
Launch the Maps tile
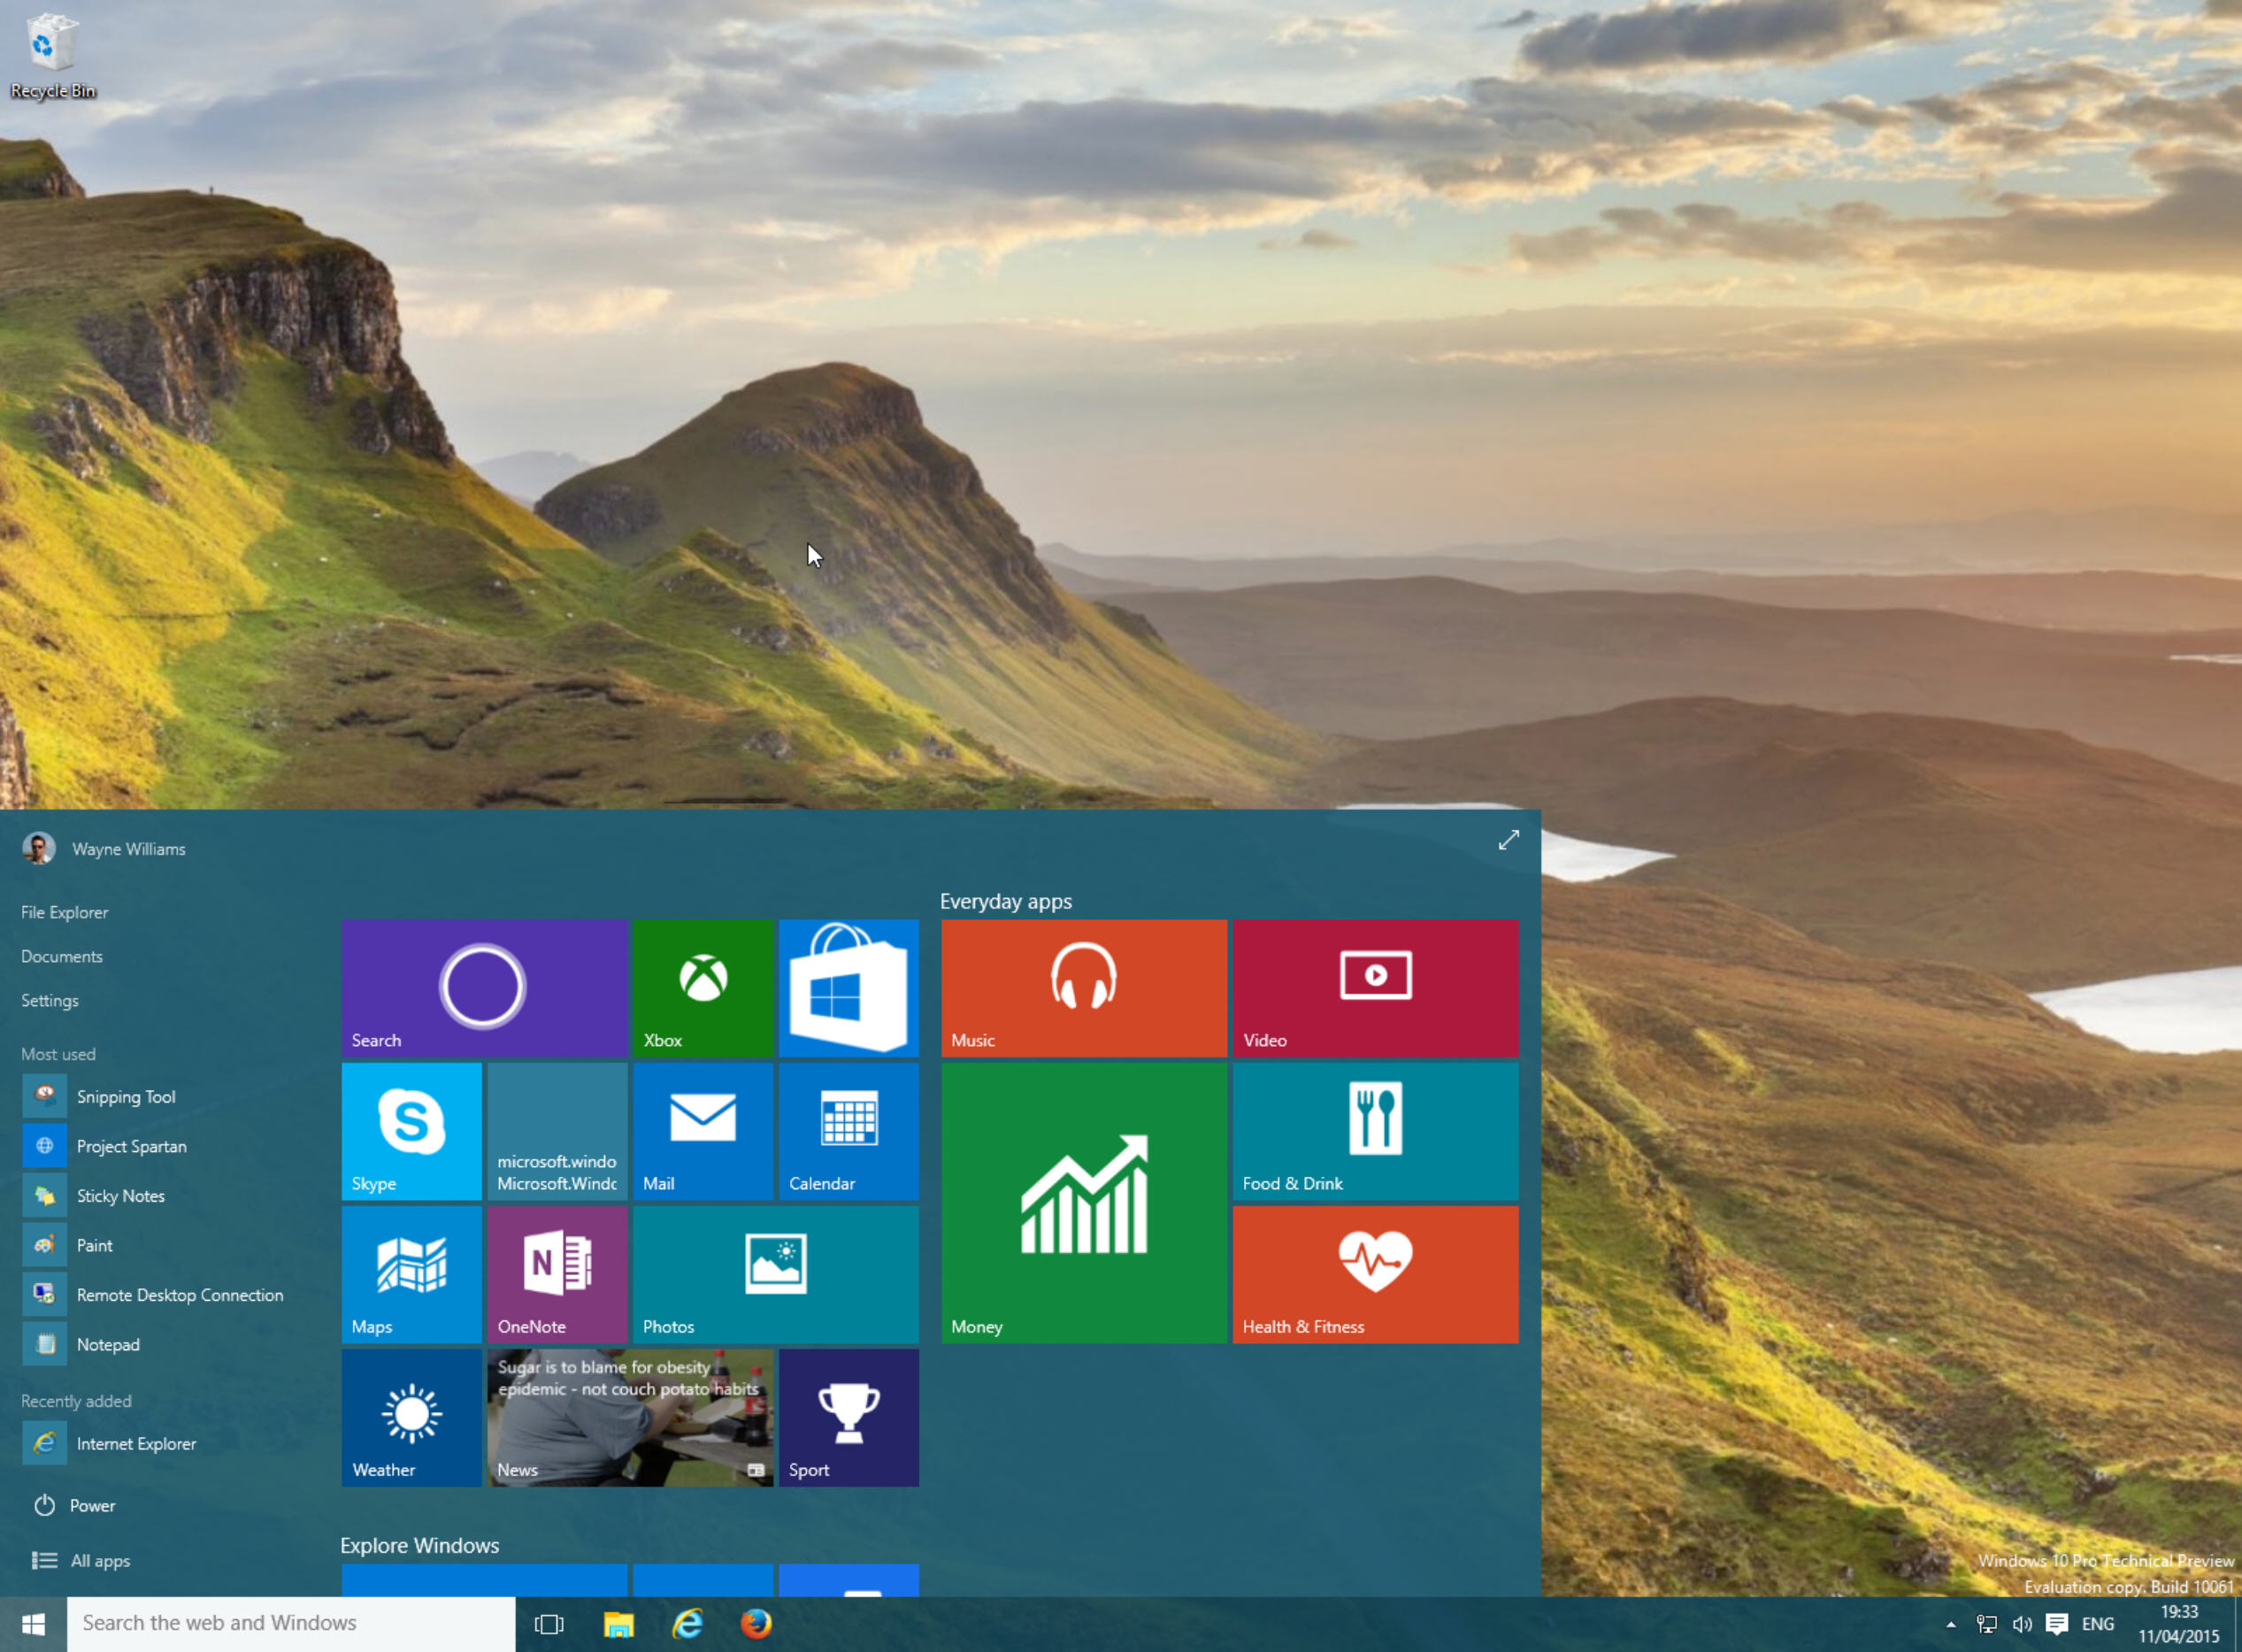click(x=411, y=1274)
